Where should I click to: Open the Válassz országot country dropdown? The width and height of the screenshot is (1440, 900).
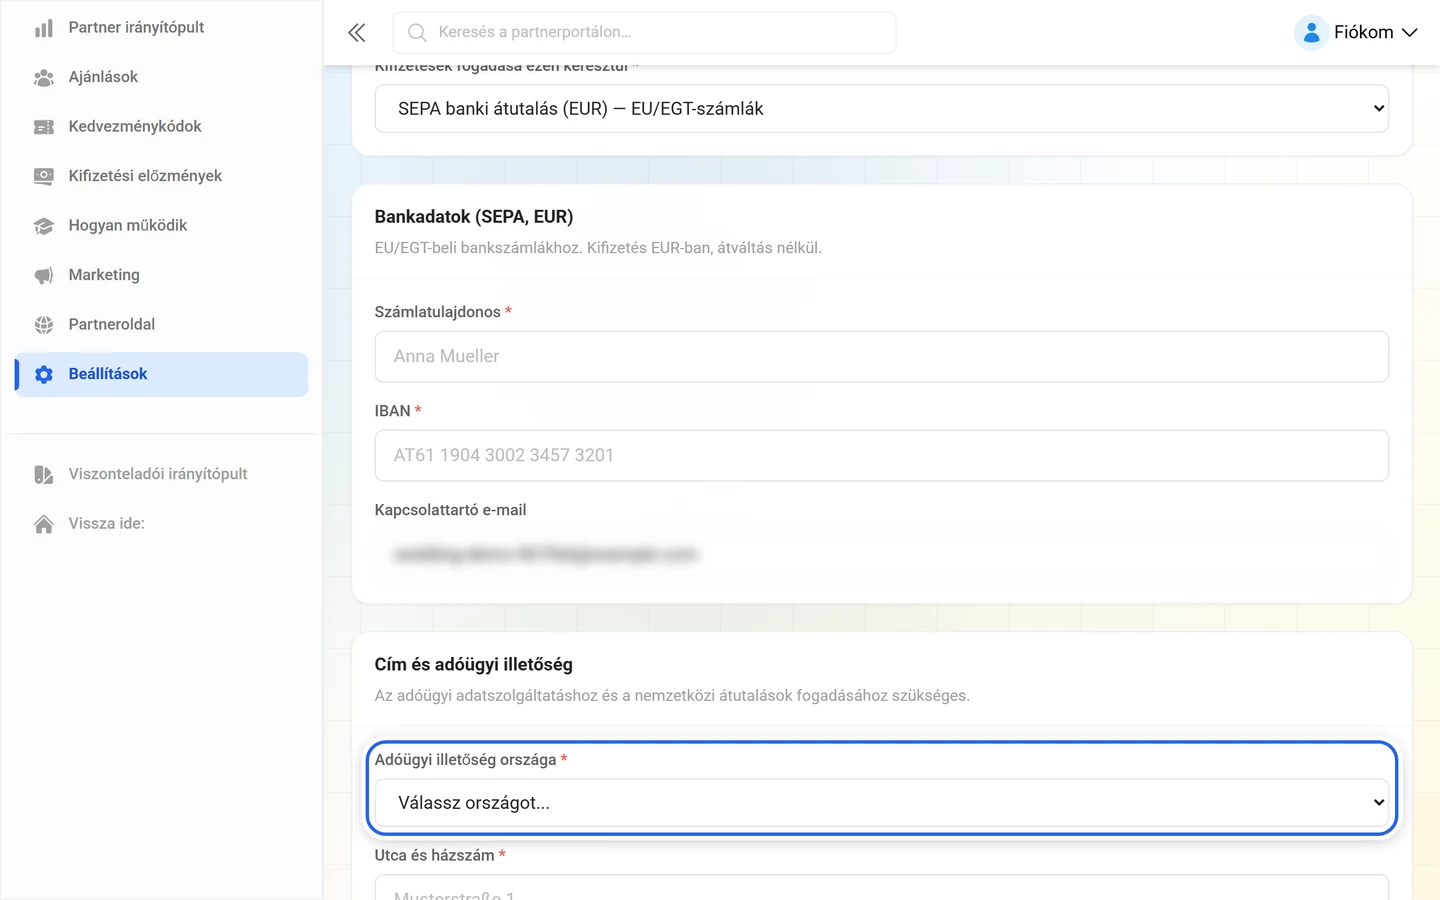(x=882, y=803)
